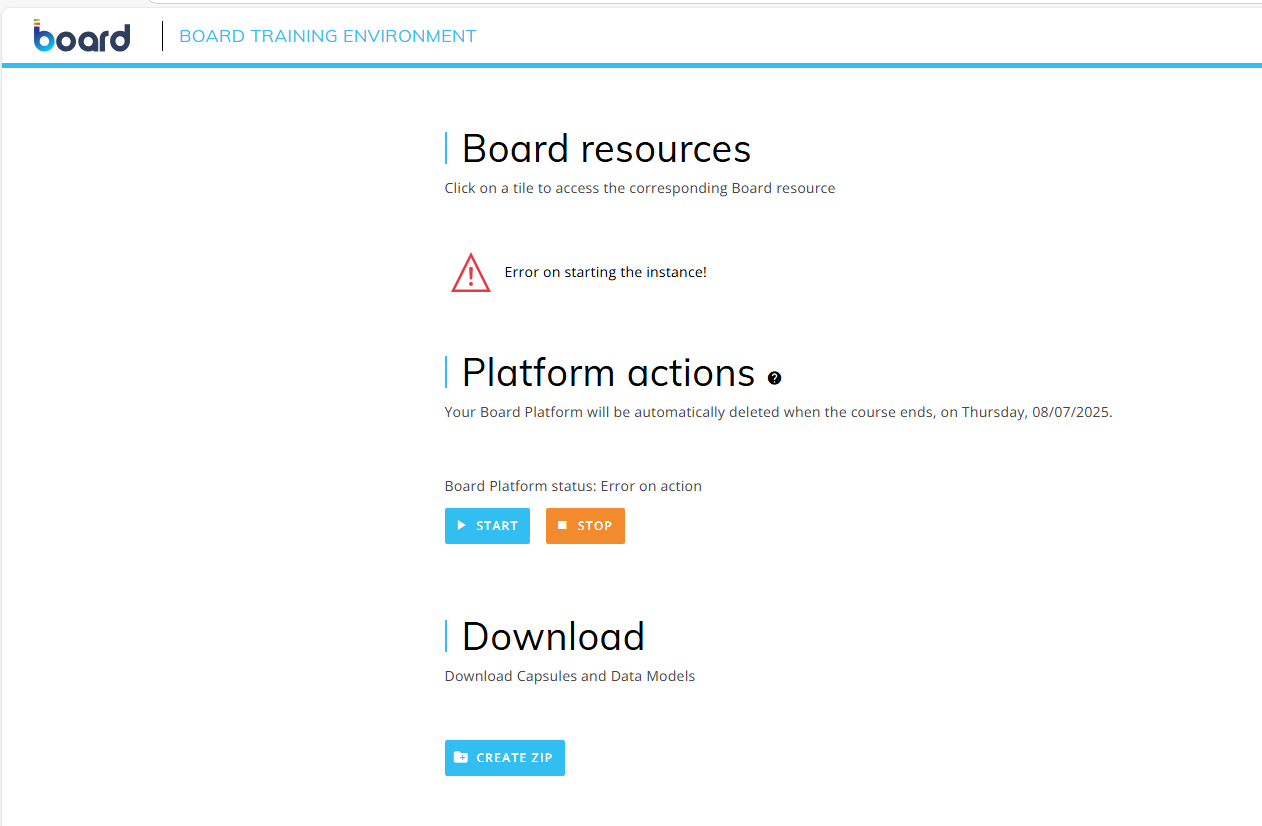
Task: Click the Board logo in header
Action: pyautogui.click(x=82, y=36)
